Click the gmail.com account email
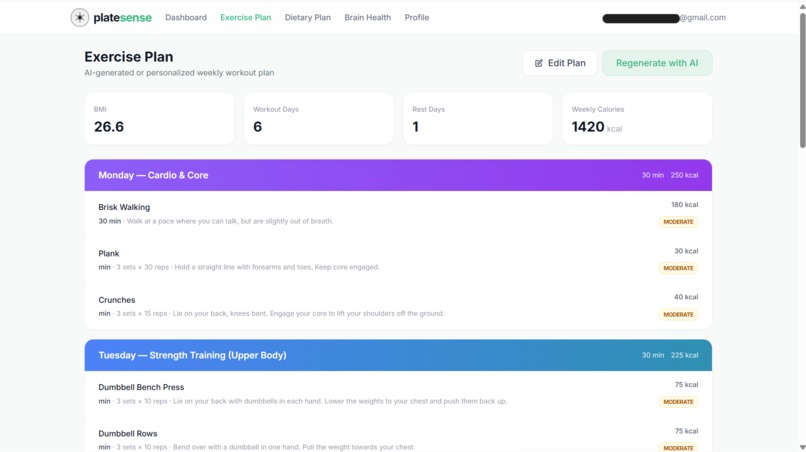The width and height of the screenshot is (806, 452). tap(664, 18)
